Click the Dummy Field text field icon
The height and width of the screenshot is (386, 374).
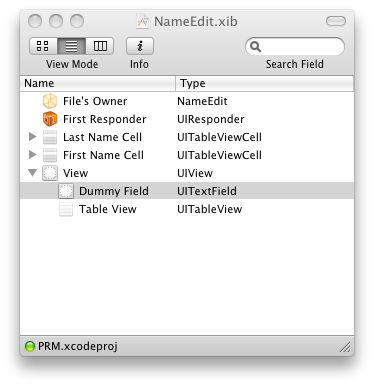click(66, 191)
